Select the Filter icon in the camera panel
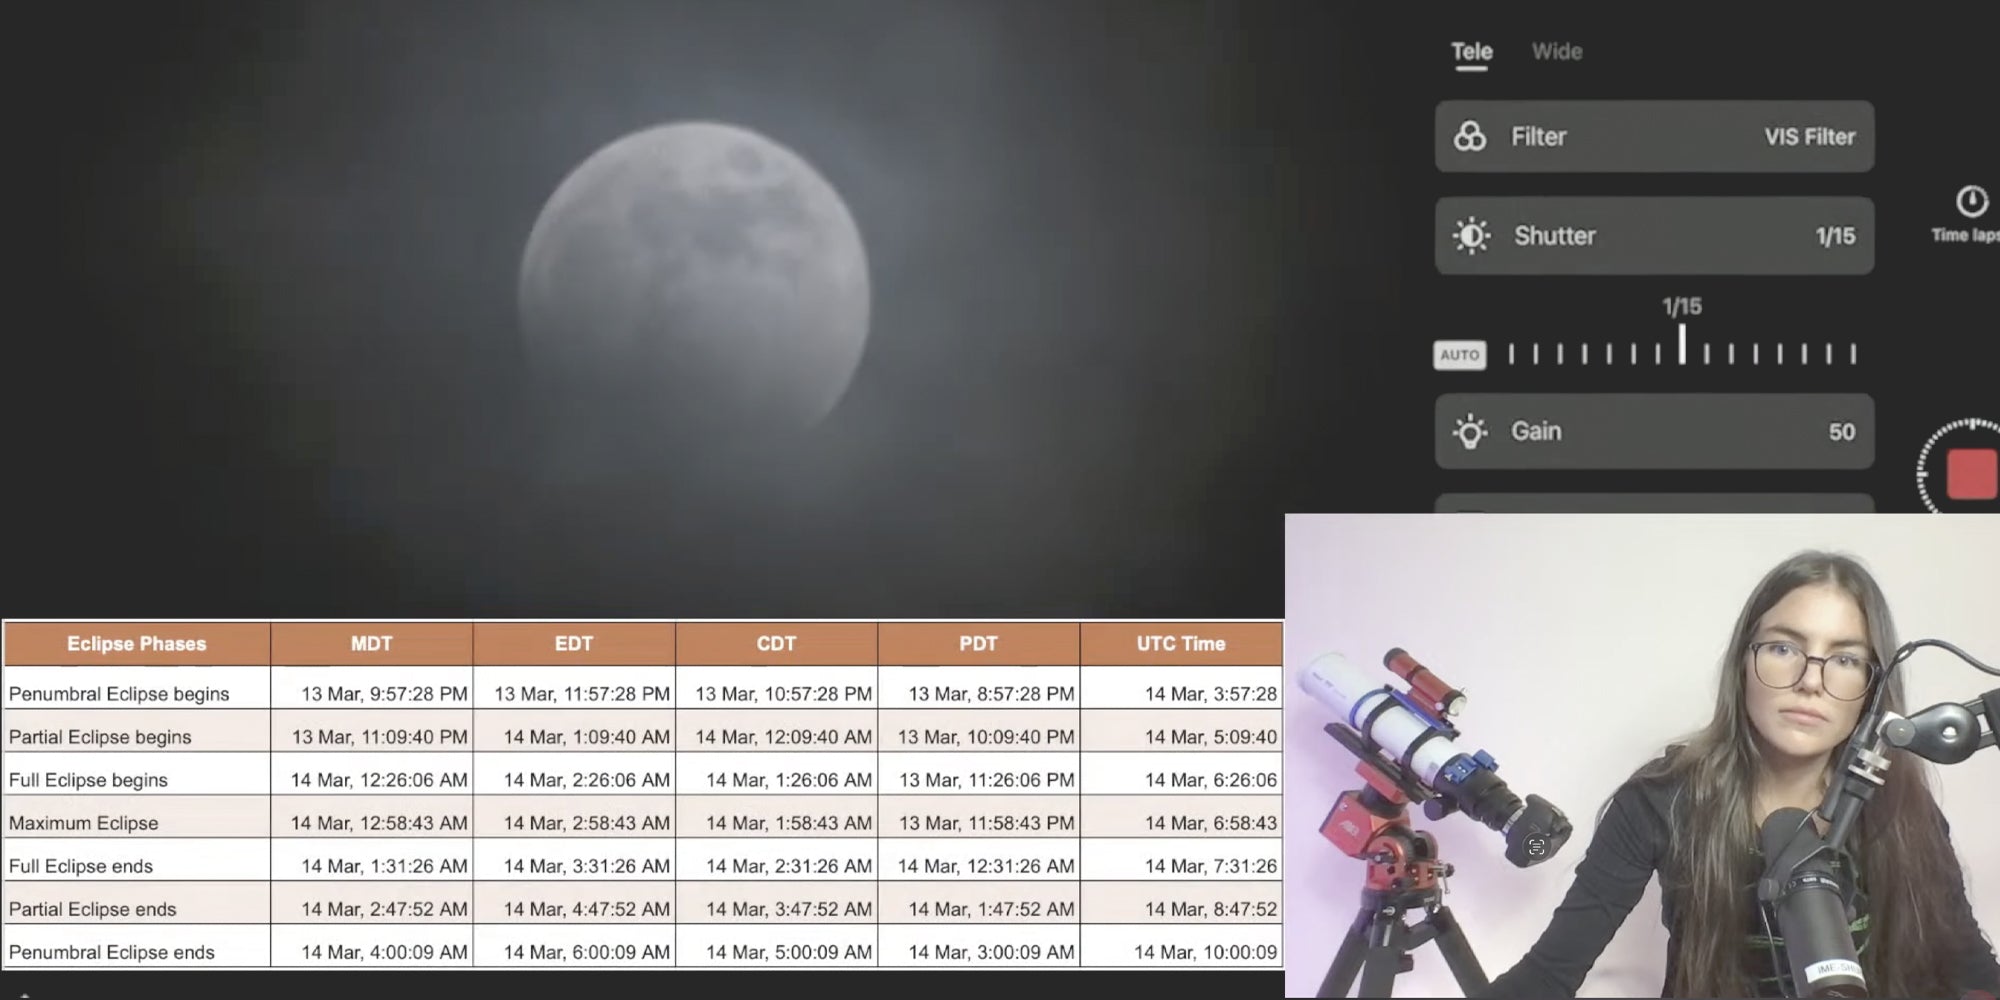 click(x=1469, y=136)
